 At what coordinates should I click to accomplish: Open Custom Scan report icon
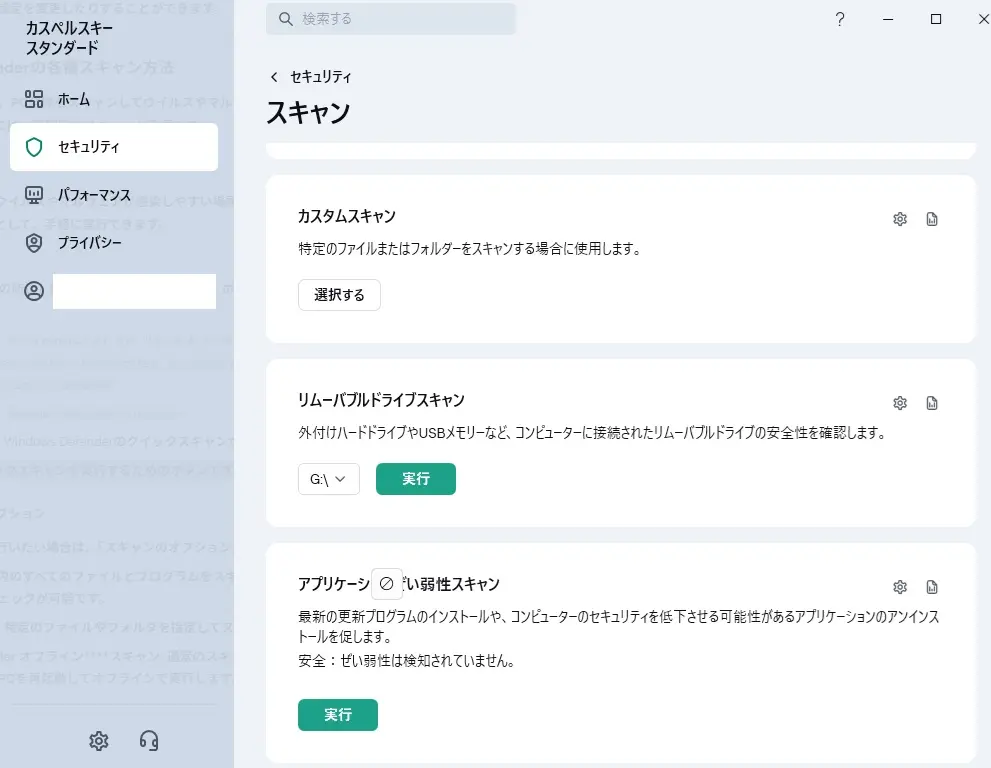pyautogui.click(x=932, y=219)
